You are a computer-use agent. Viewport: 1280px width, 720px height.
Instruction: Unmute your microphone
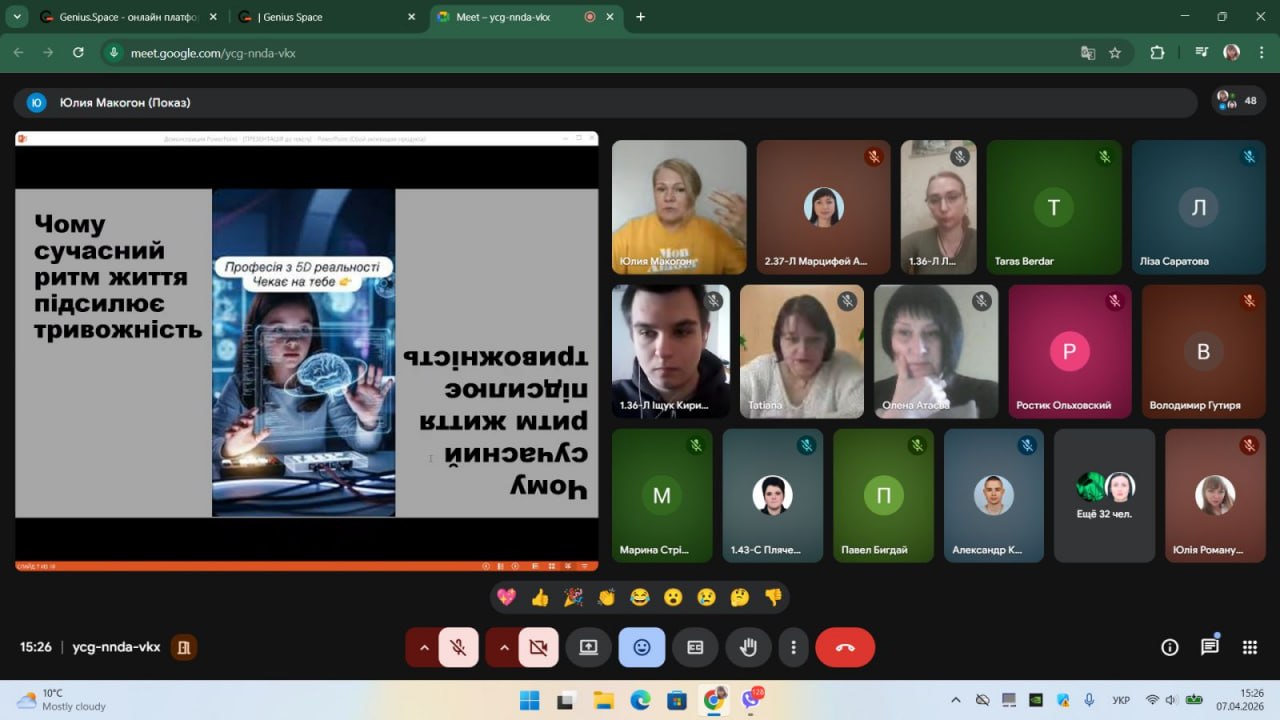click(x=458, y=648)
